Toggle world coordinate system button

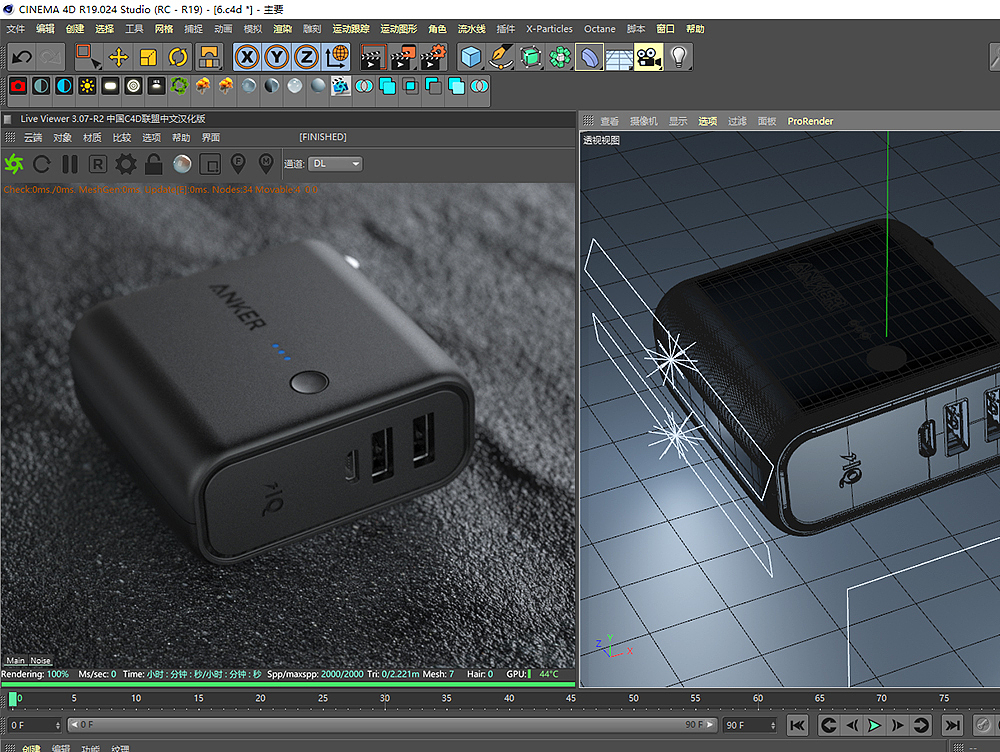(337, 57)
